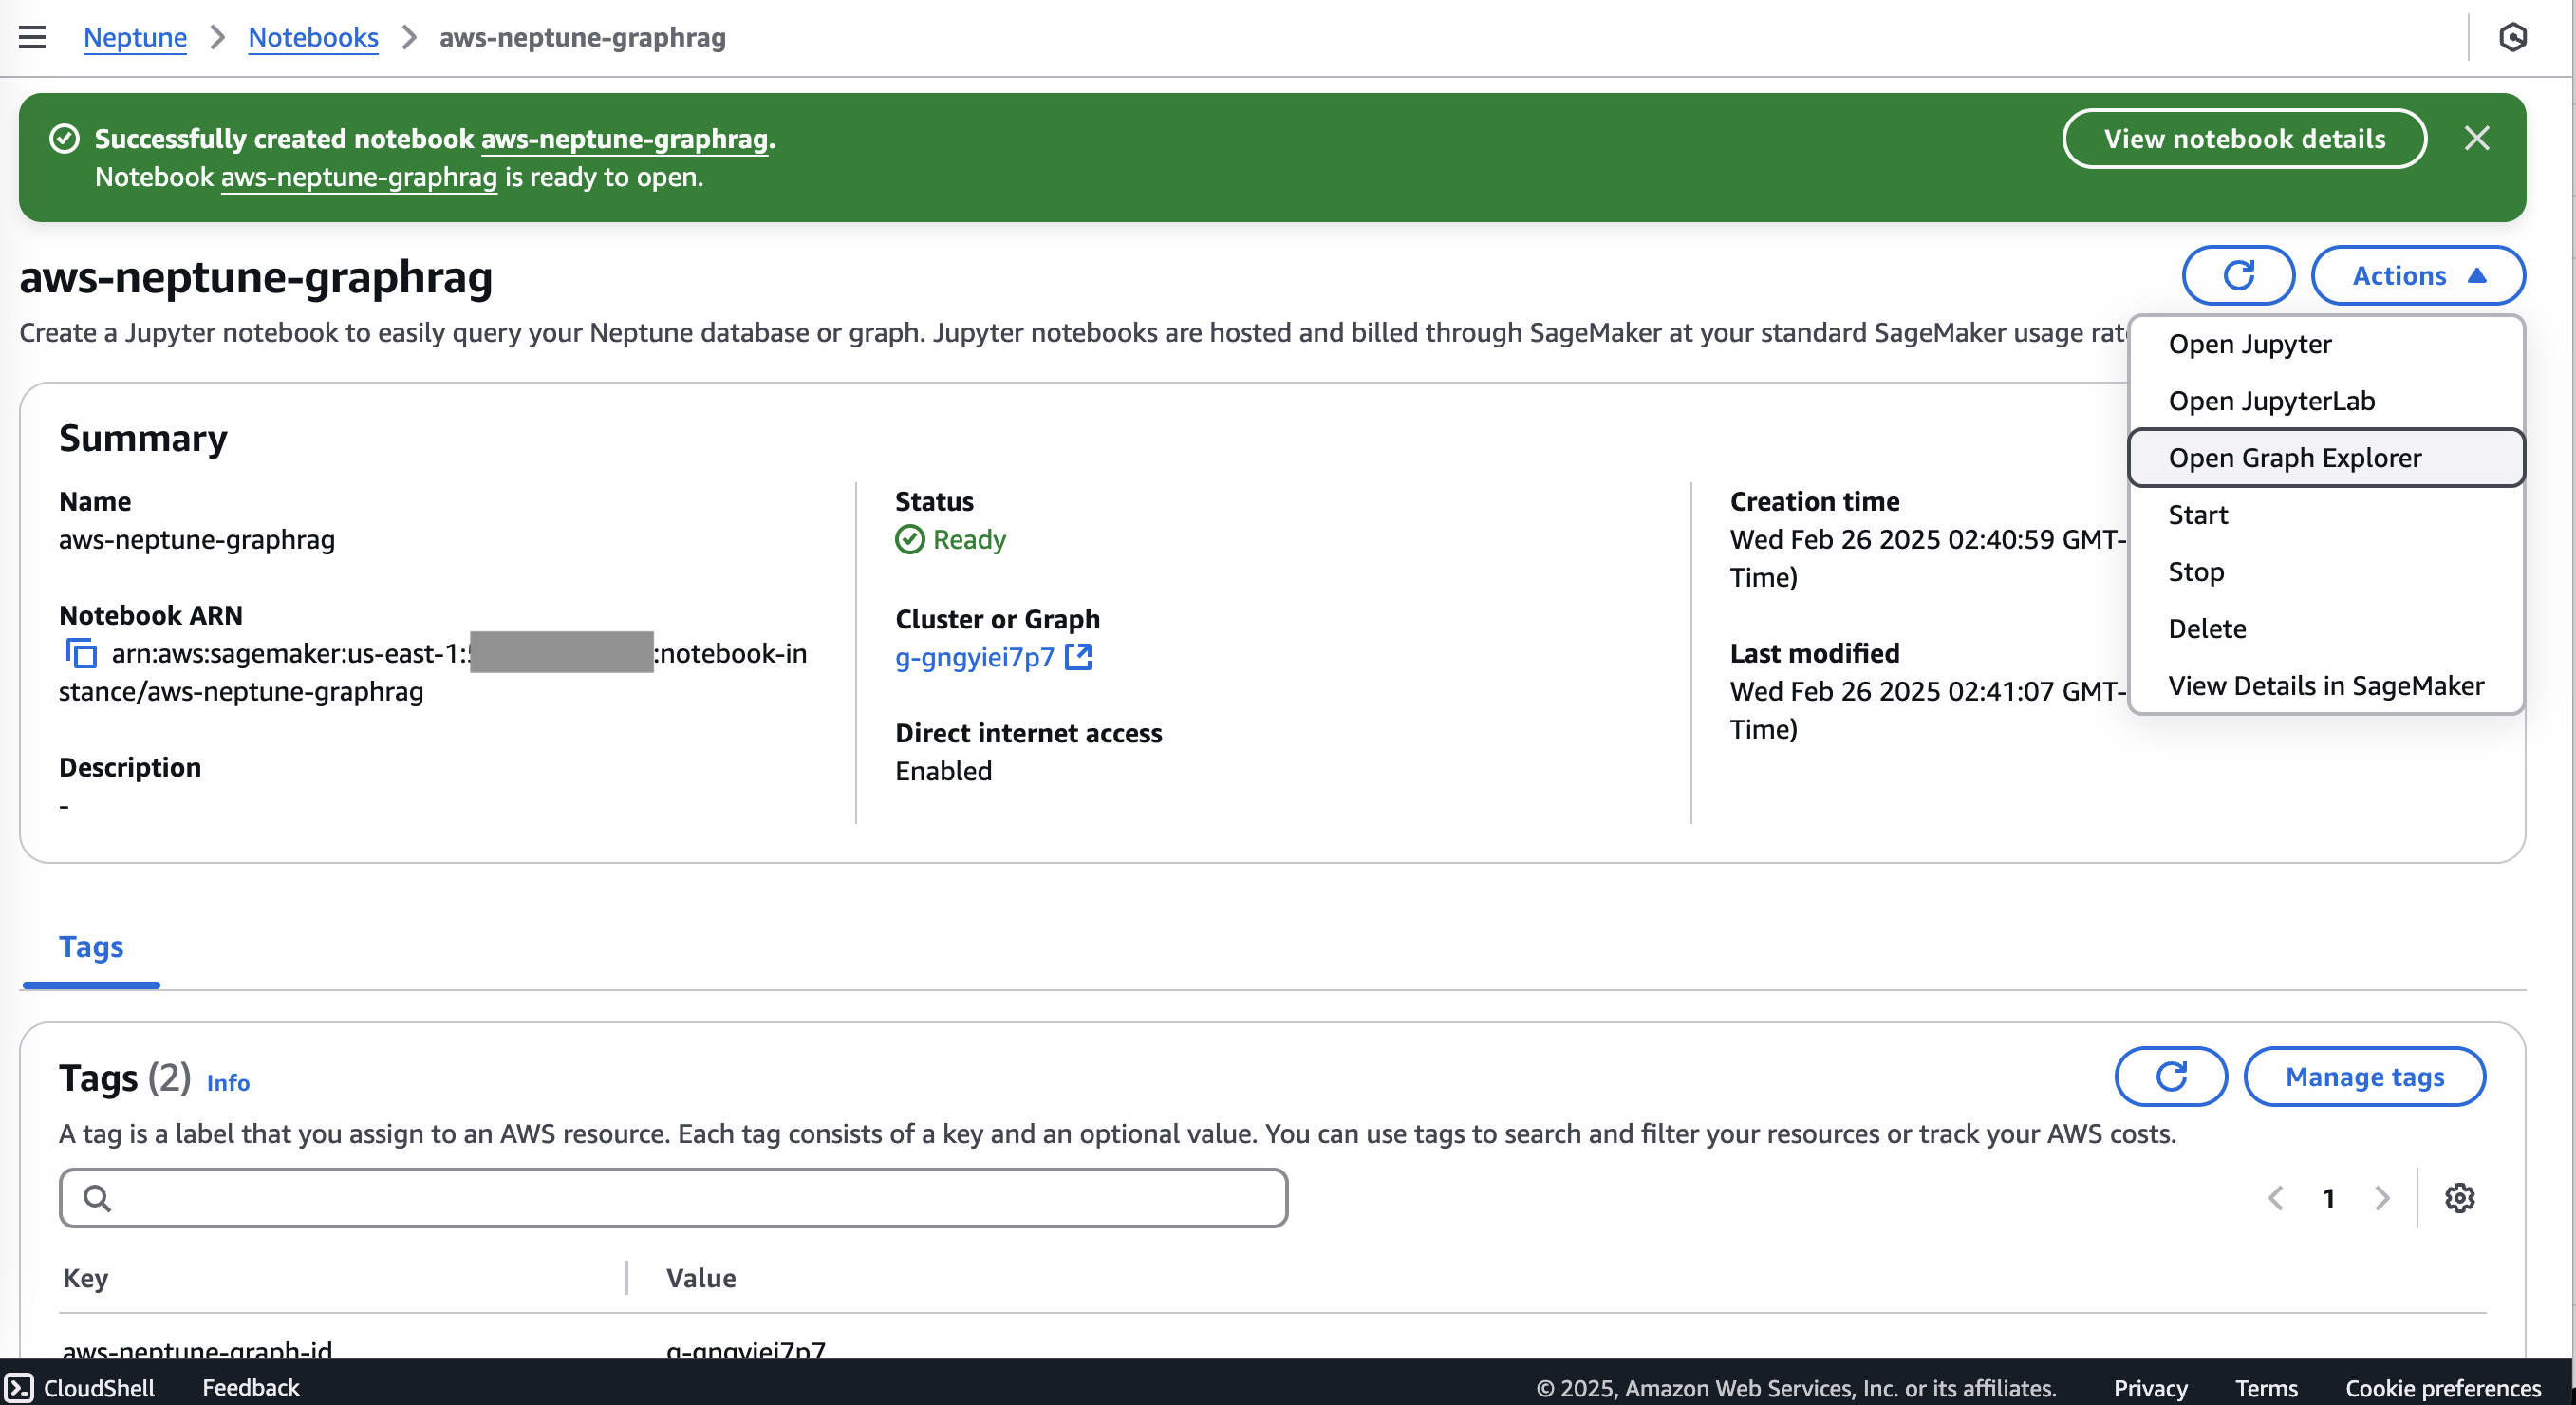The height and width of the screenshot is (1405, 2576).
Task: Click the settings icon in the top-right corner
Action: [x=2514, y=37]
